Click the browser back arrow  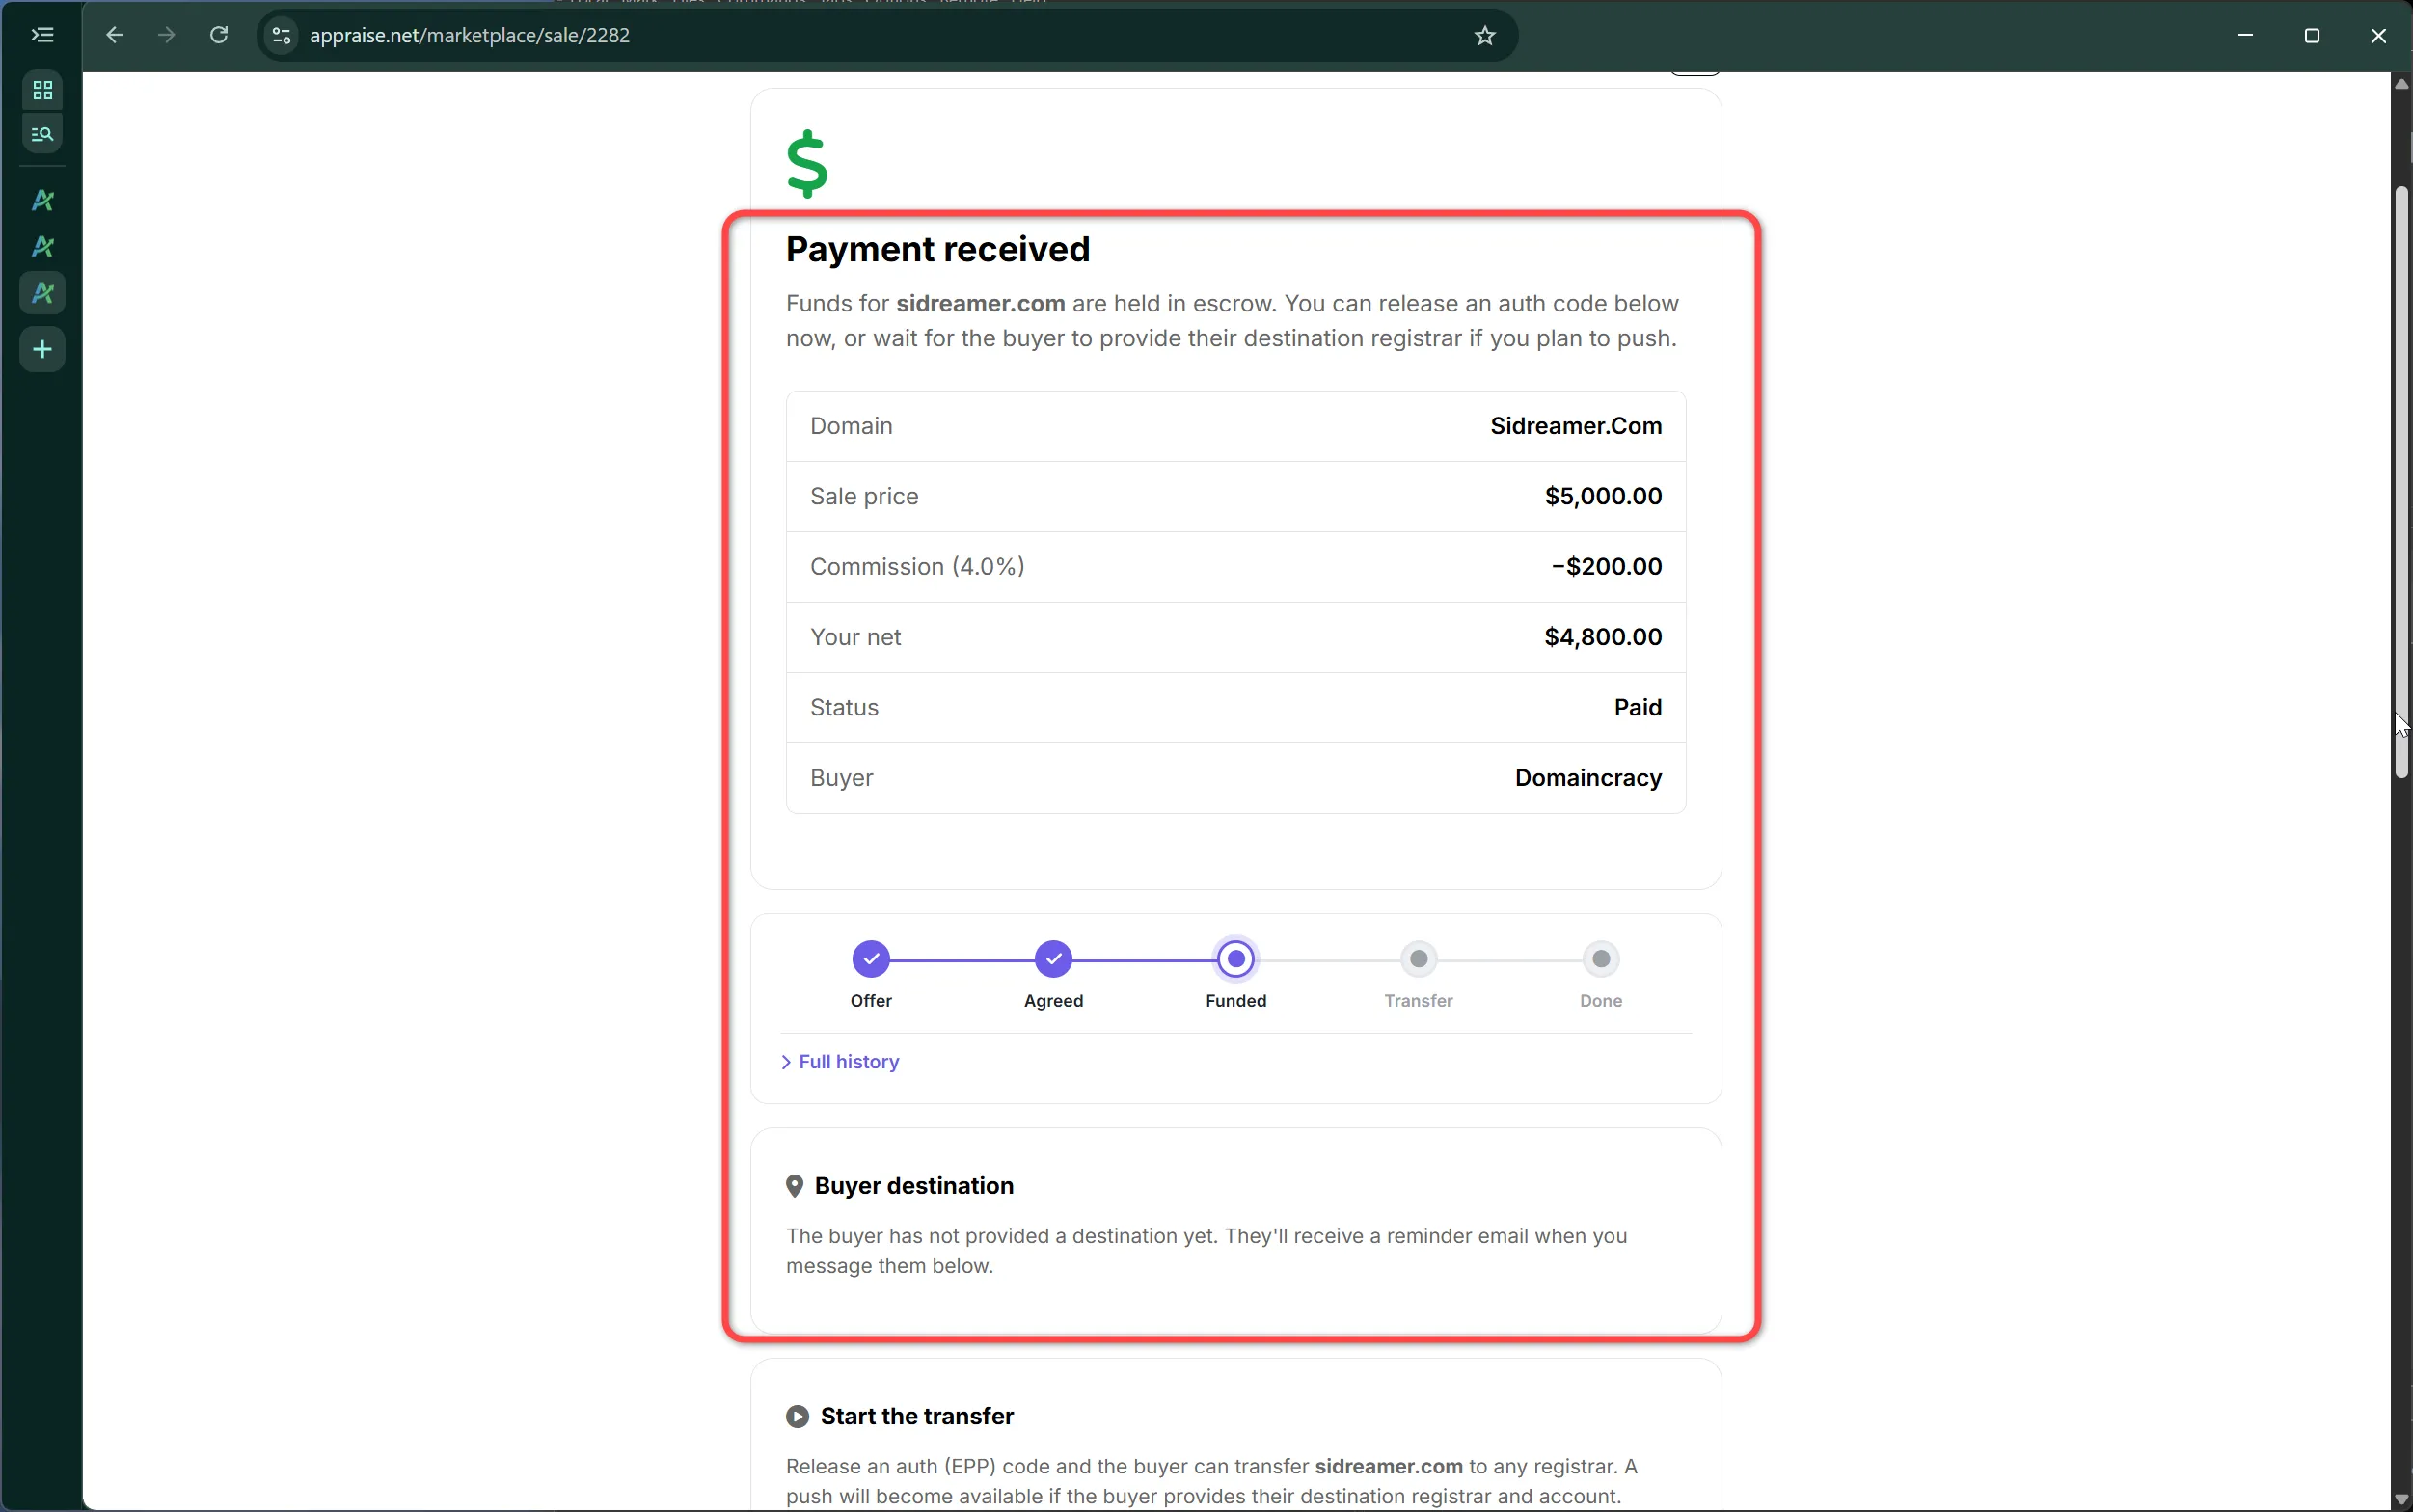[x=115, y=35]
